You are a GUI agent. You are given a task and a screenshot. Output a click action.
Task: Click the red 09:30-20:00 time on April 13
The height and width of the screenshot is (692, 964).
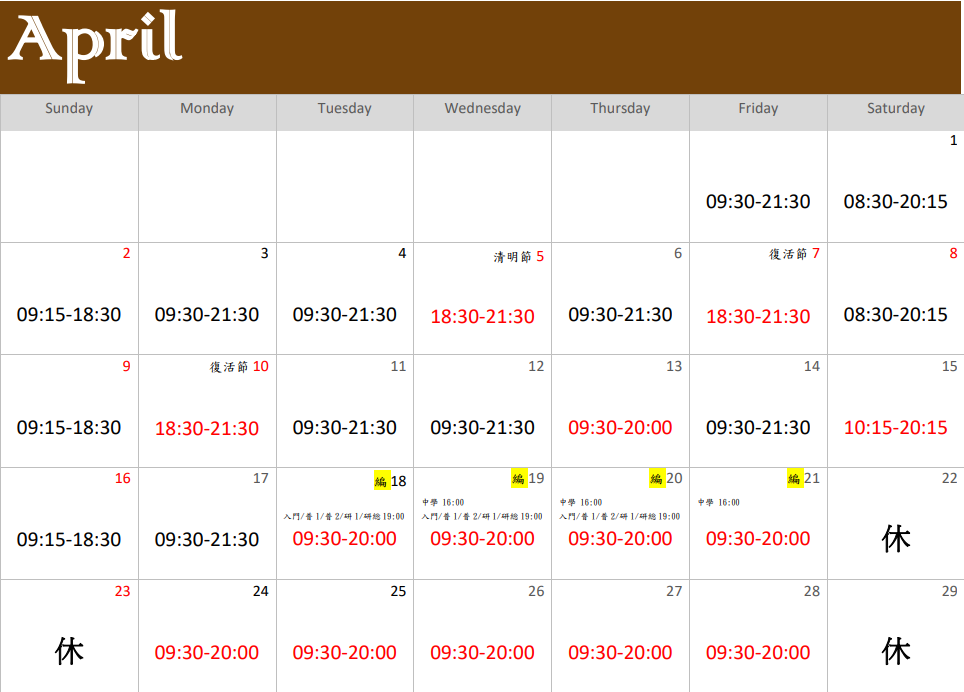pyautogui.click(x=620, y=428)
